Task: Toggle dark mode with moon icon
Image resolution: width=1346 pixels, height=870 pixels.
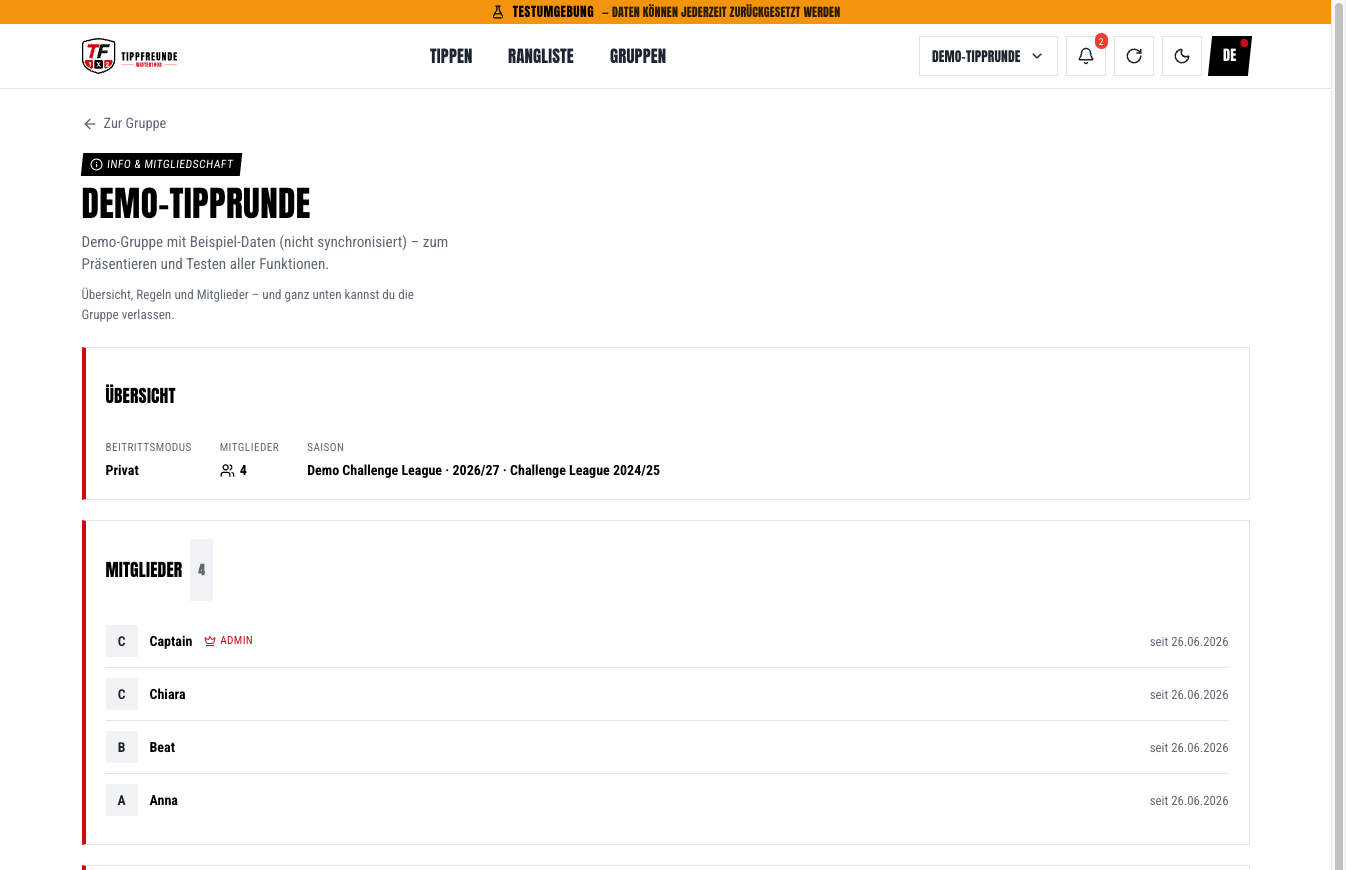Action: 1182,56
